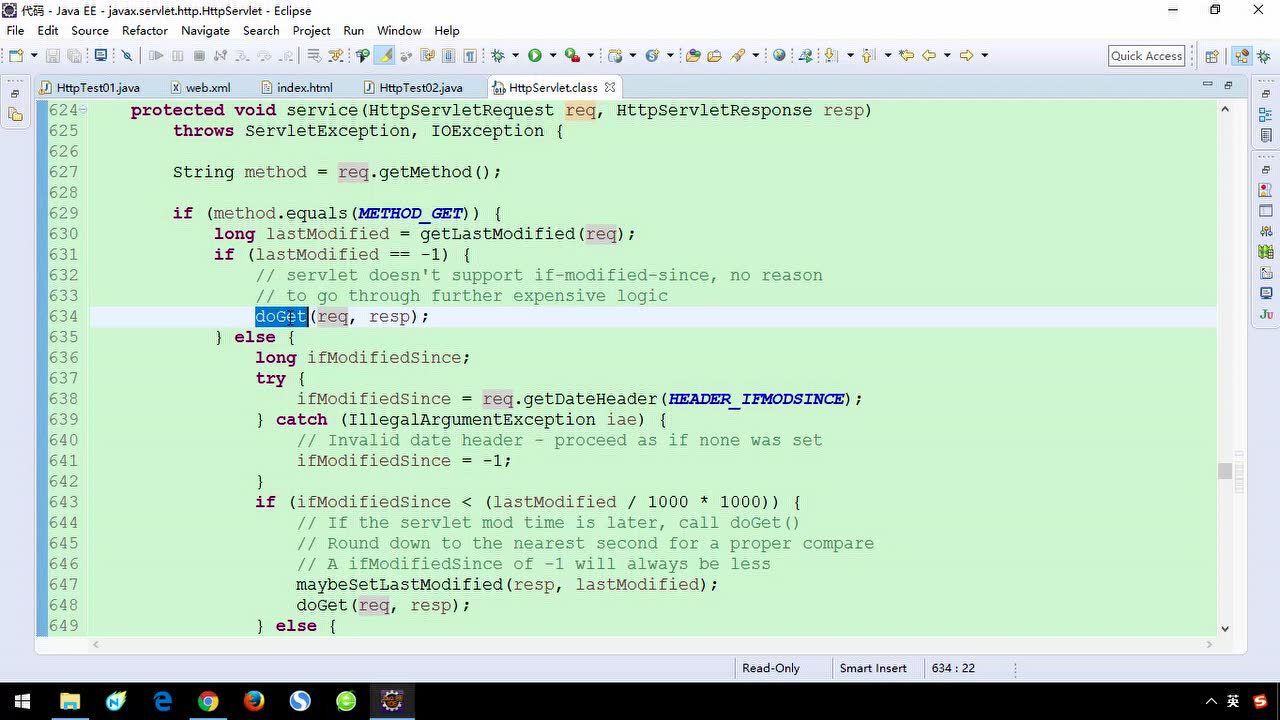Viewport: 1280px width, 720px height.
Task: Toggle Mark Occurrences highlighter button
Action: tap(384, 56)
